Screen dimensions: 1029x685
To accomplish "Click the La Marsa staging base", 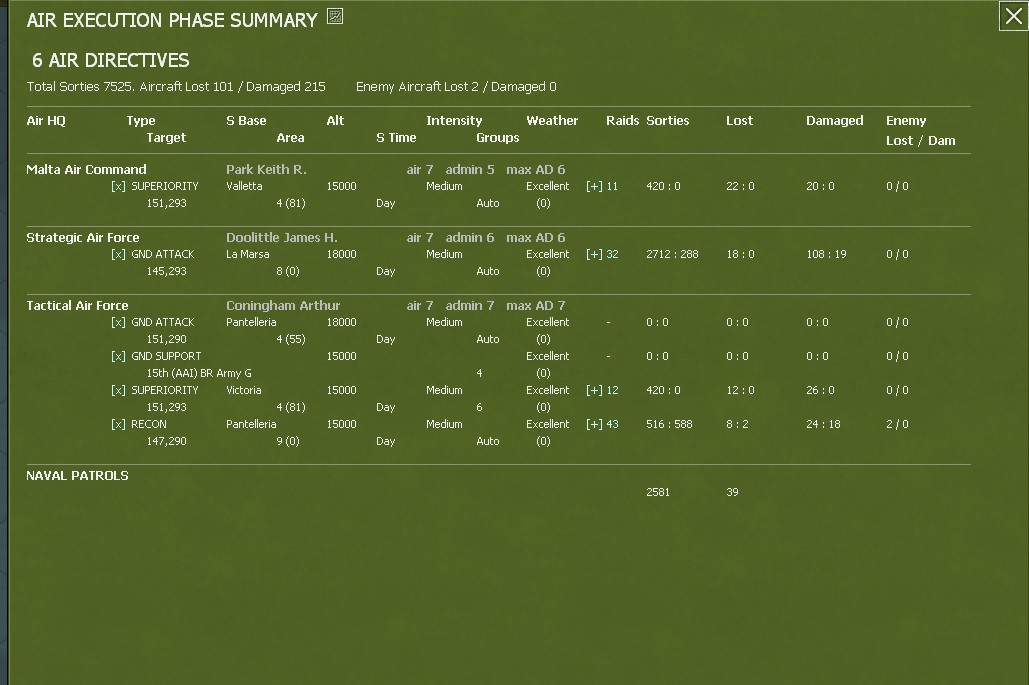I will (247, 255).
